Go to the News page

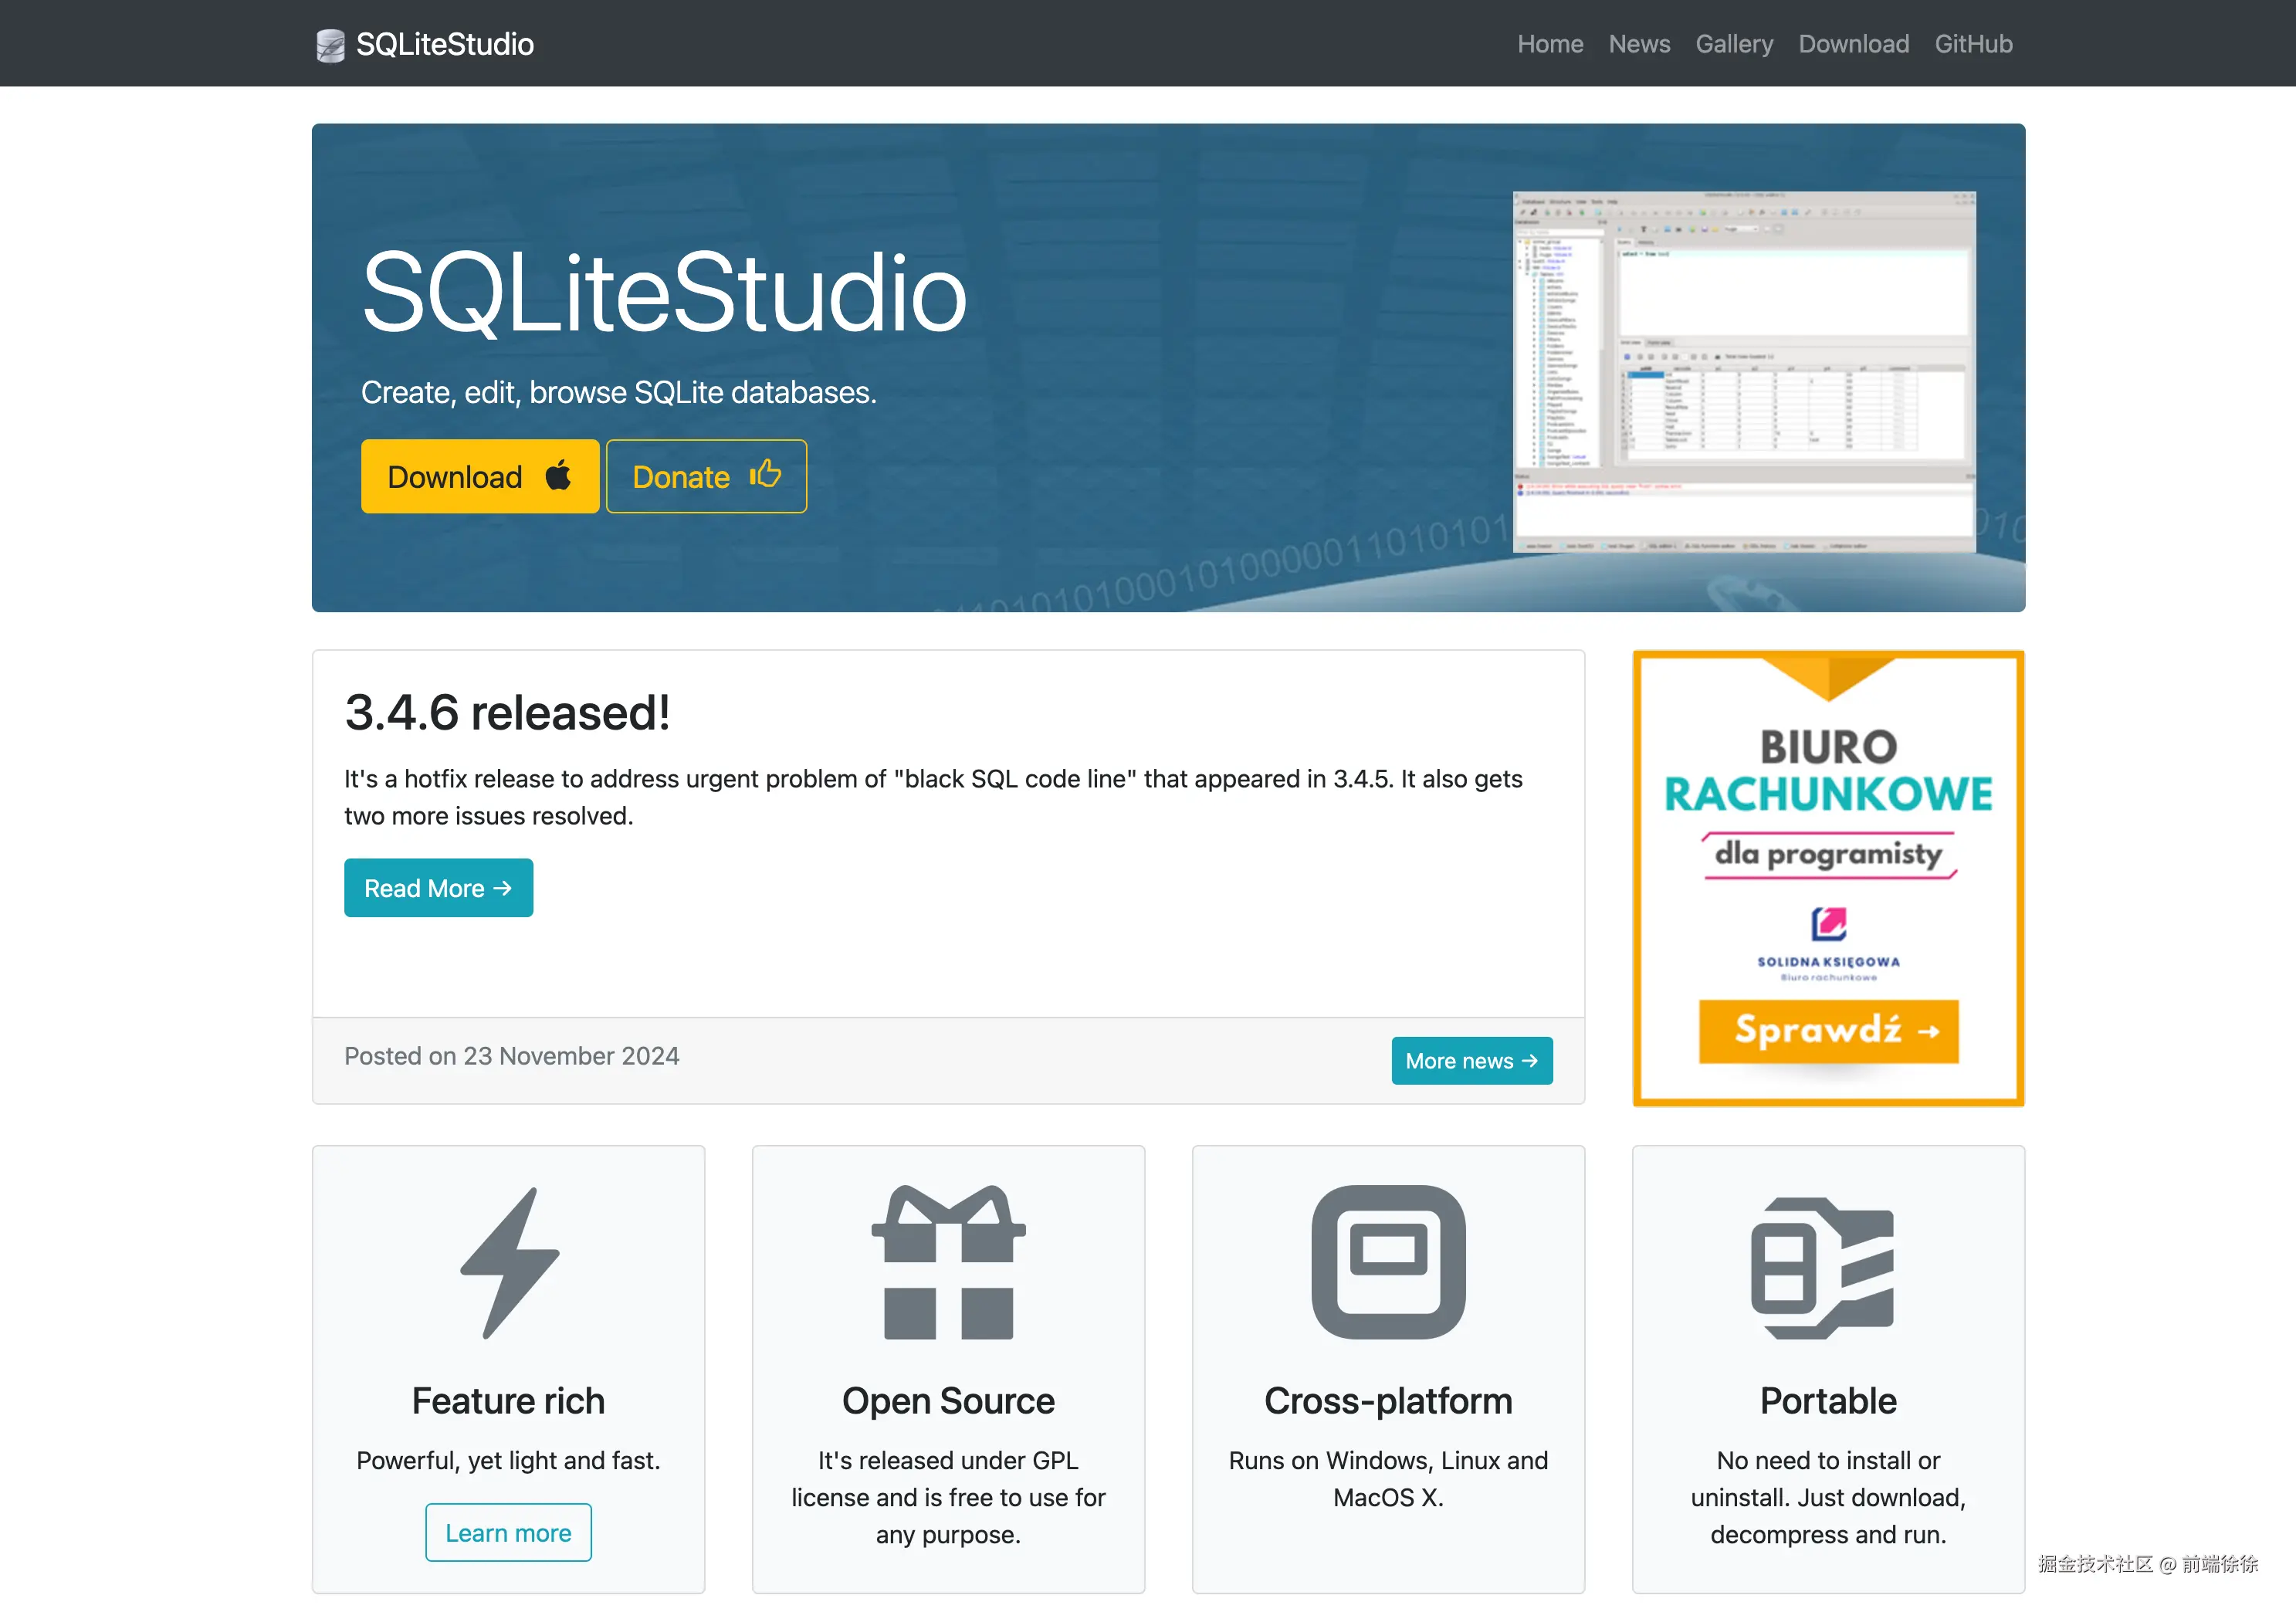1639,44
